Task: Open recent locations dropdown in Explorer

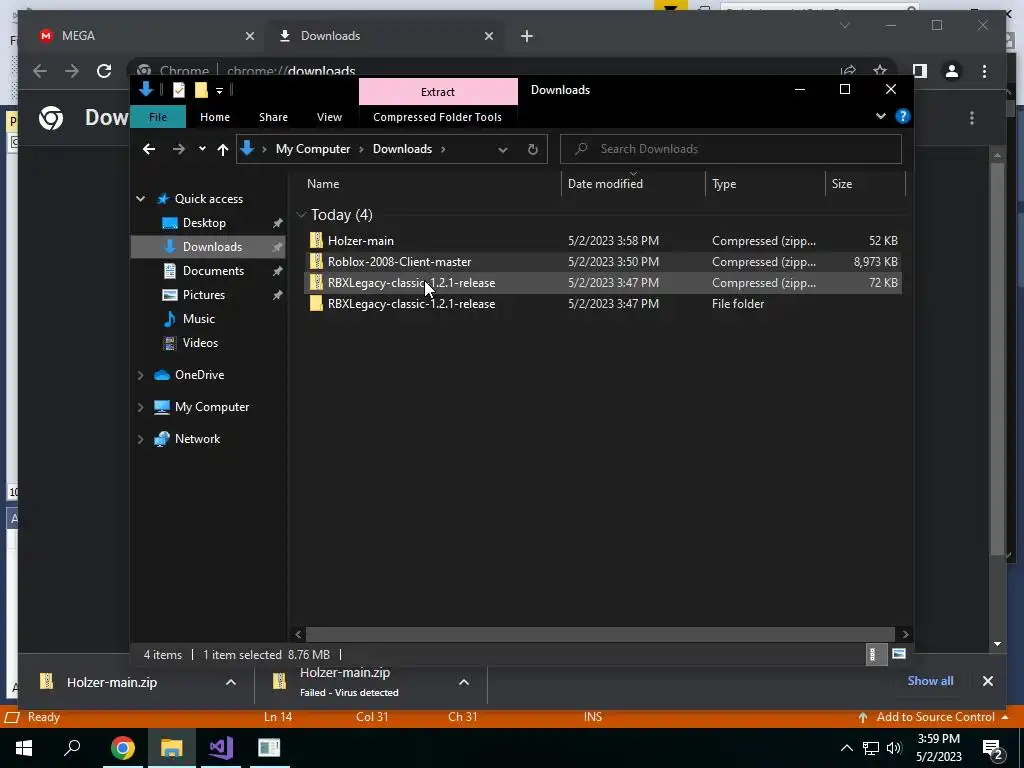Action: 202,149
